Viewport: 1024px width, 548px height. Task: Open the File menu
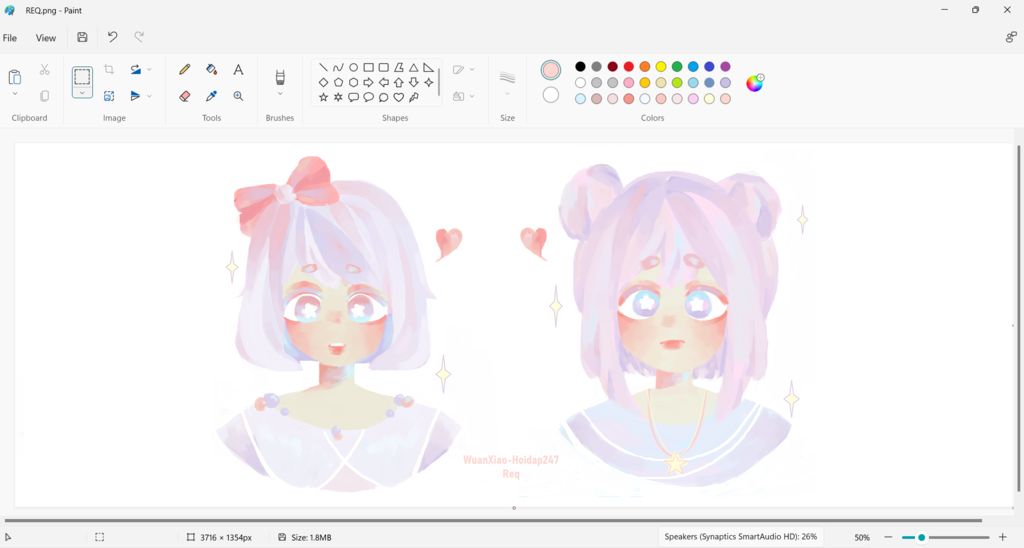click(10, 38)
